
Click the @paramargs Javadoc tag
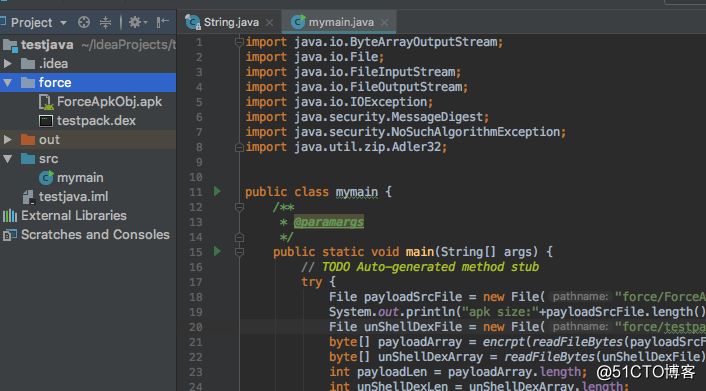click(x=329, y=222)
